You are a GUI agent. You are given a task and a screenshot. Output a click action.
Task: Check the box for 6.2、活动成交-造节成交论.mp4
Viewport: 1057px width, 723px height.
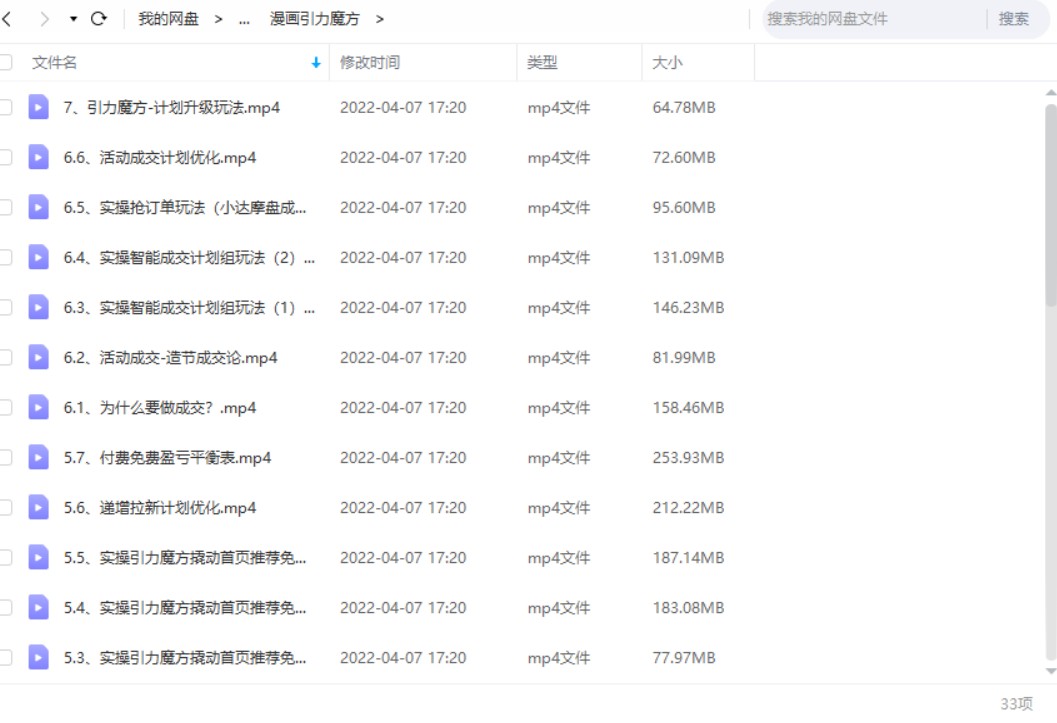tap(5, 357)
